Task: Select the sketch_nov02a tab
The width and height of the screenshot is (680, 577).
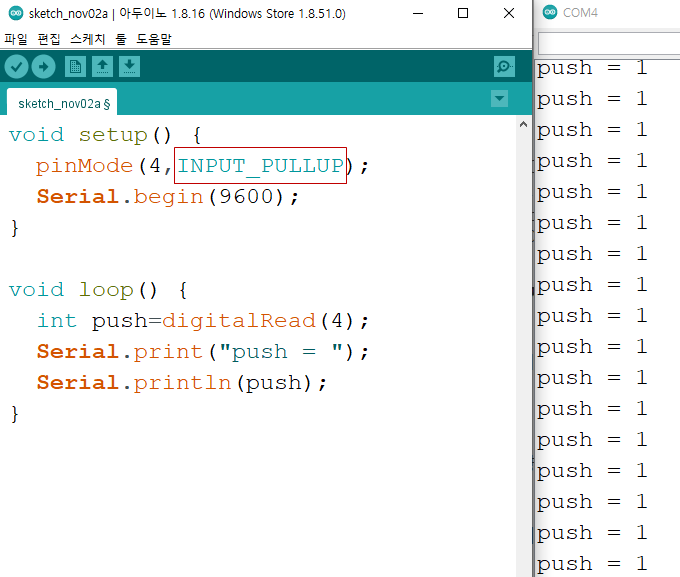Action: click(62, 102)
